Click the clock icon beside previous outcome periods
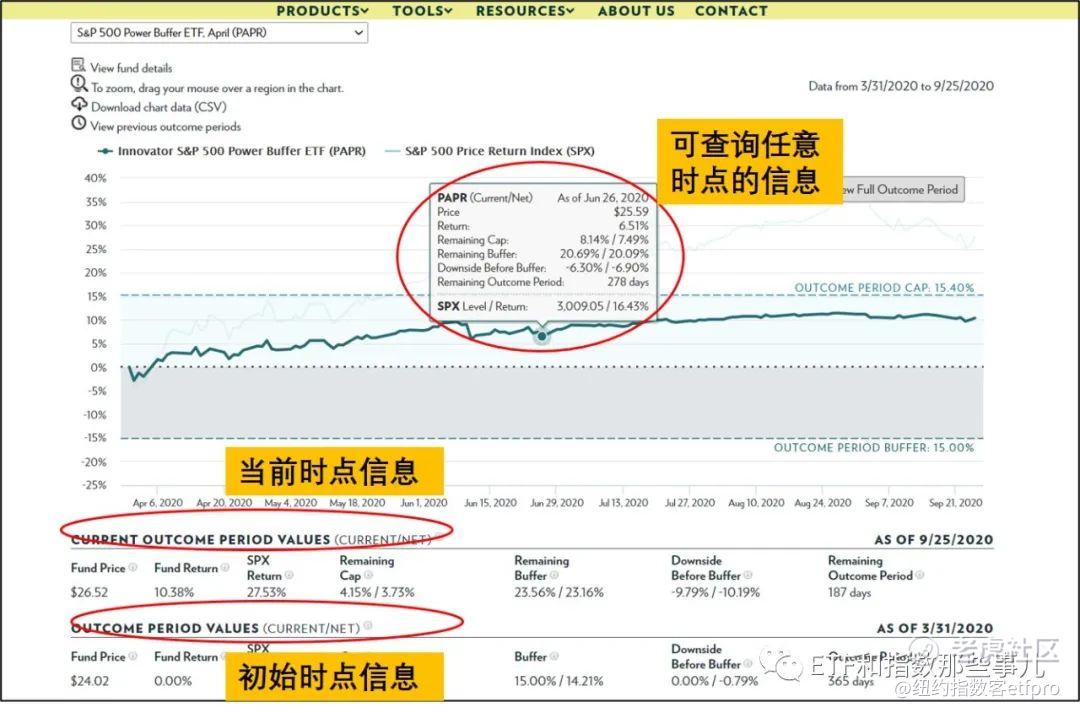Screen dimensions: 1080x713 tap(79, 124)
